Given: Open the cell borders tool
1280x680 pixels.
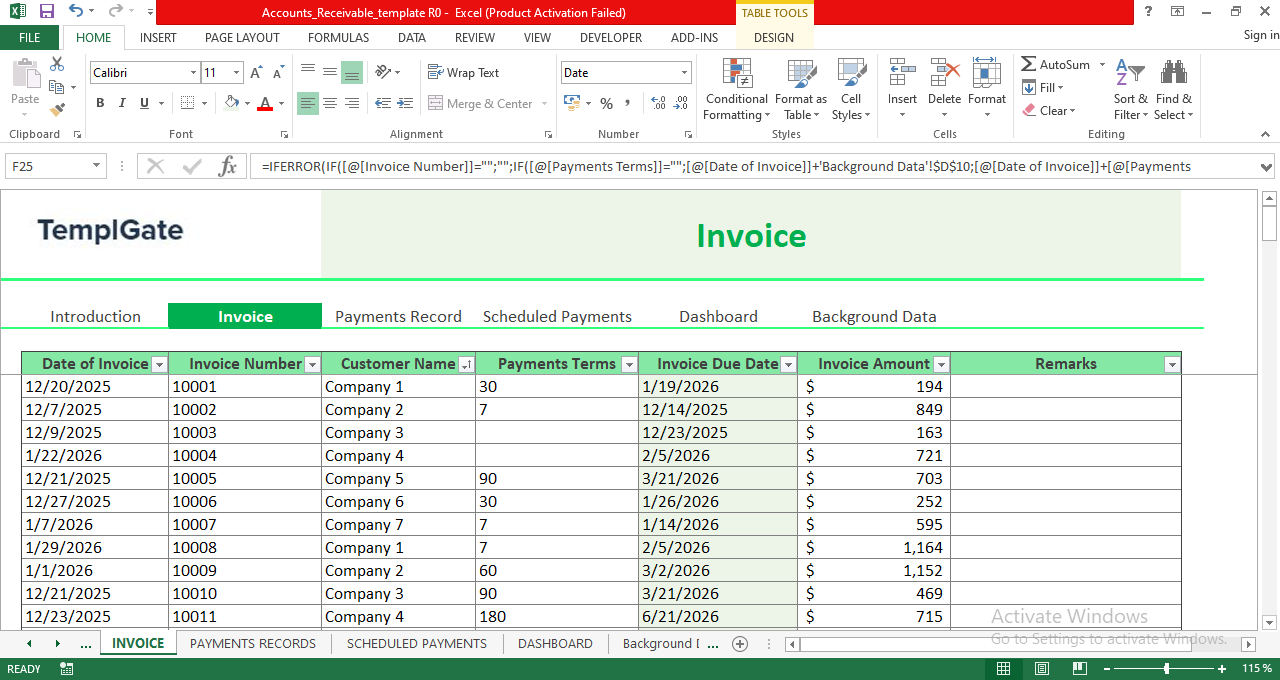Looking at the screenshot, I should 188,103.
